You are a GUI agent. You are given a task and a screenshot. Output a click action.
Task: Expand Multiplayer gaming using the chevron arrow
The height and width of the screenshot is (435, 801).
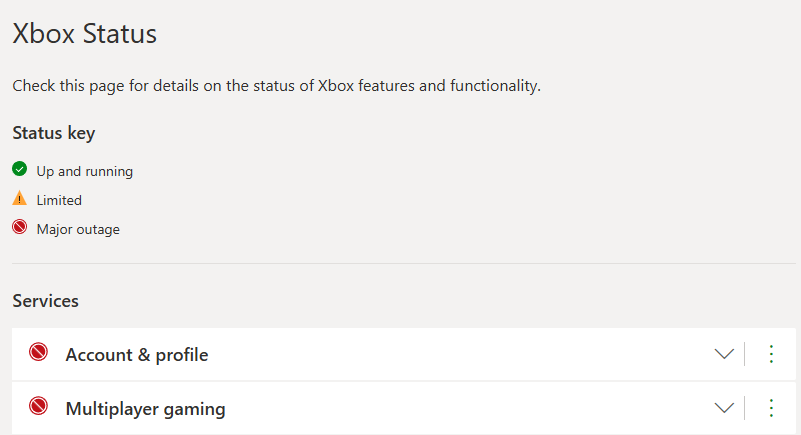[x=724, y=408]
